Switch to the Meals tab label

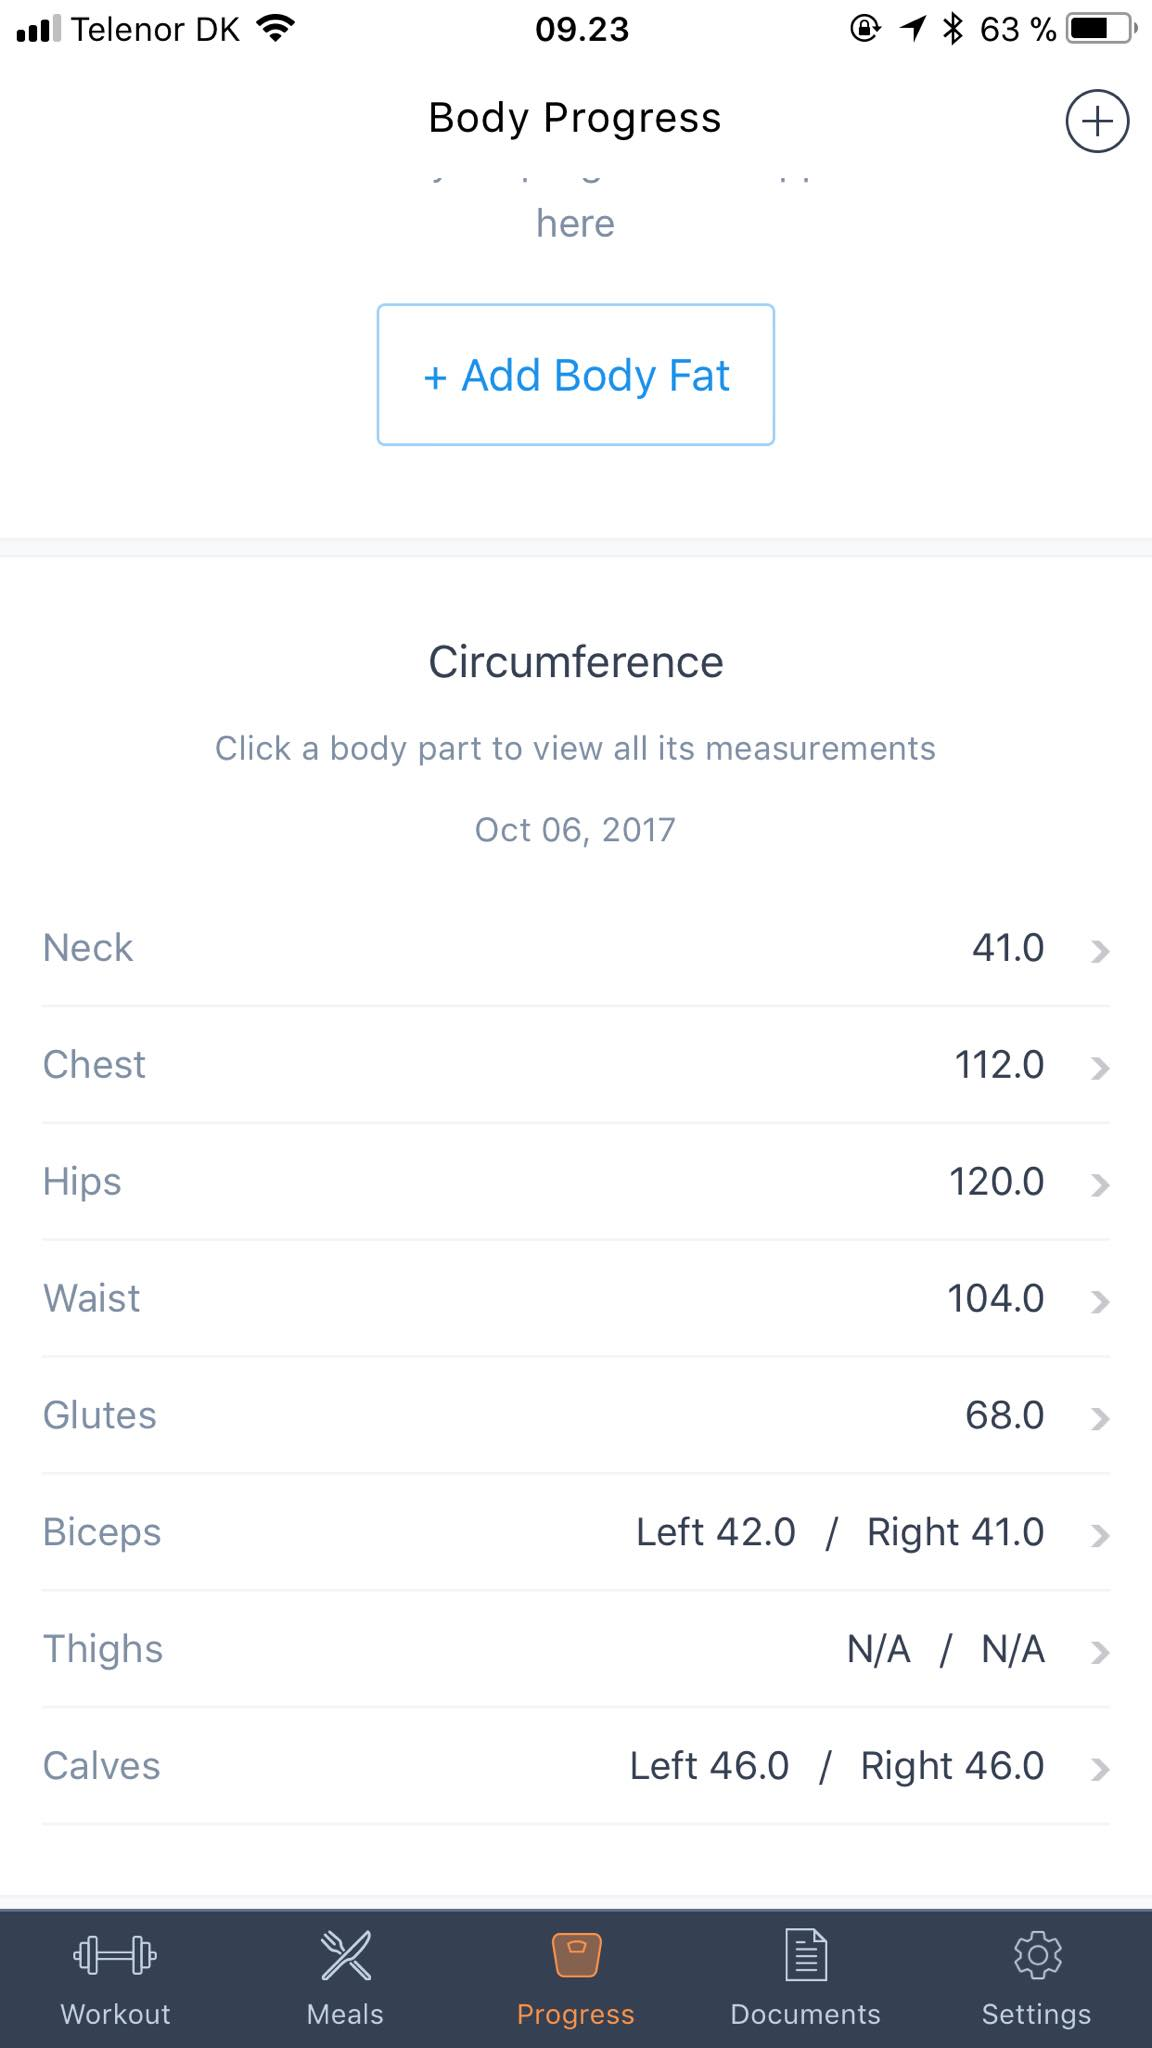[x=345, y=2014]
